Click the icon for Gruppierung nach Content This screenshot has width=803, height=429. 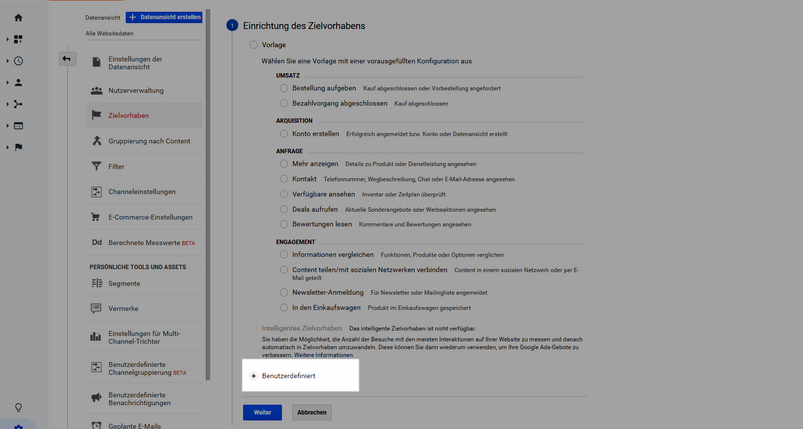(x=96, y=141)
